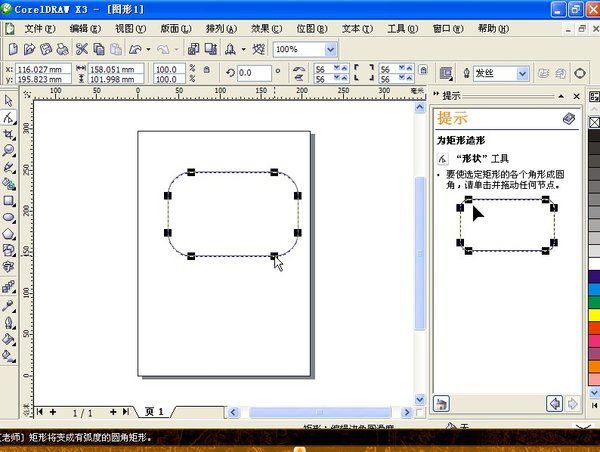Go to first page navigation button
This screenshot has height=452, width=600.
[39, 412]
